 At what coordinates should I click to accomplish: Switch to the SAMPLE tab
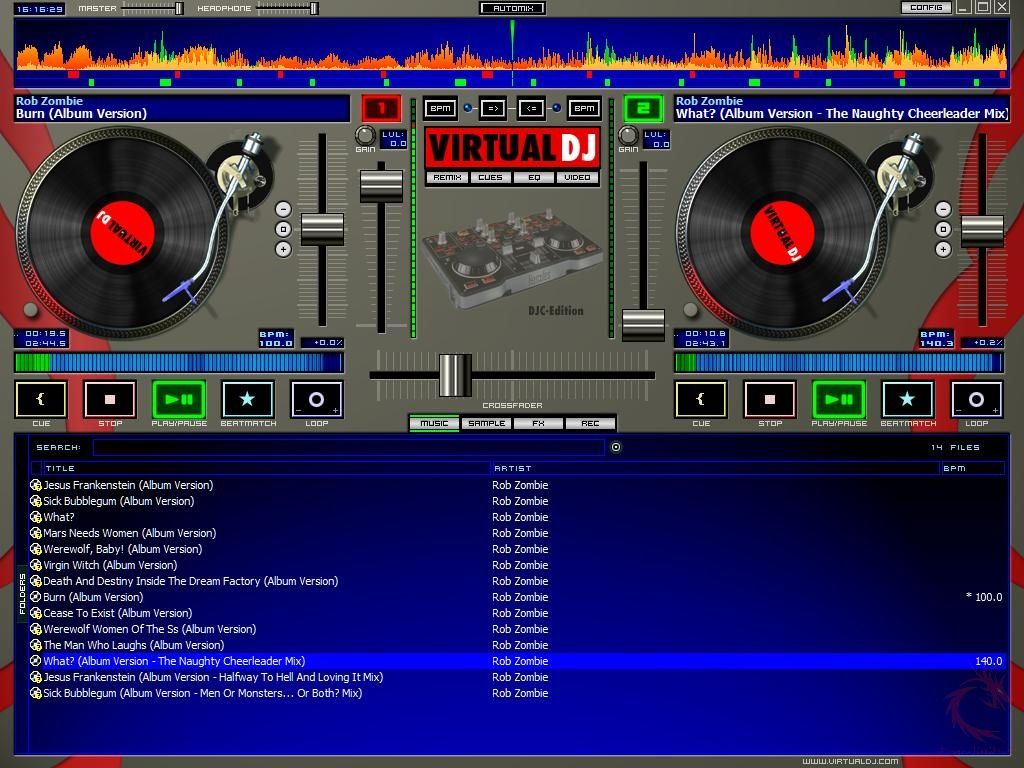point(487,423)
